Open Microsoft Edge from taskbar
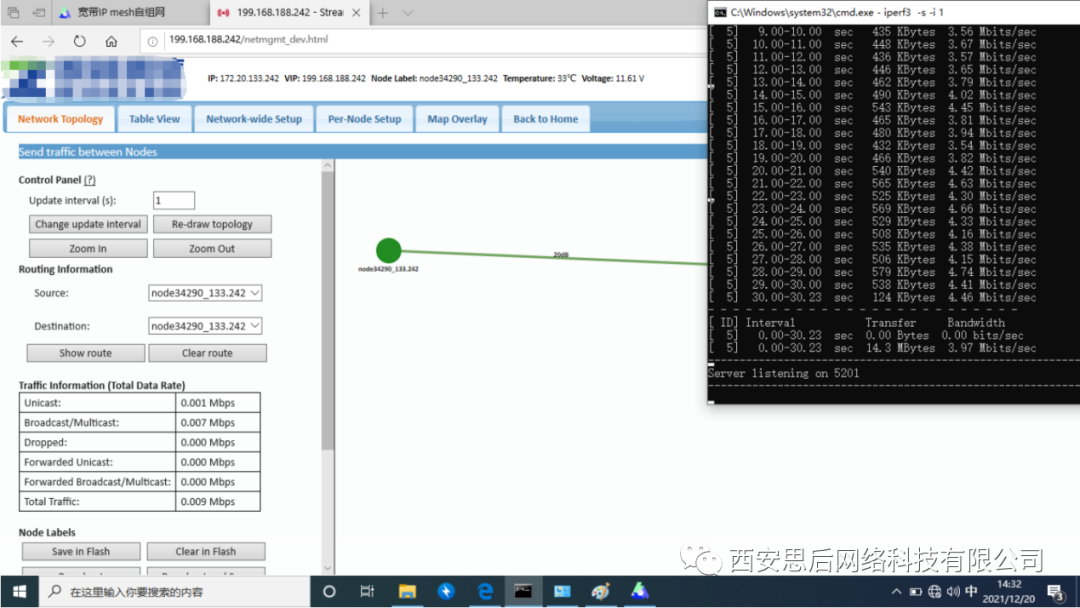1080x608 pixels. click(485, 591)
